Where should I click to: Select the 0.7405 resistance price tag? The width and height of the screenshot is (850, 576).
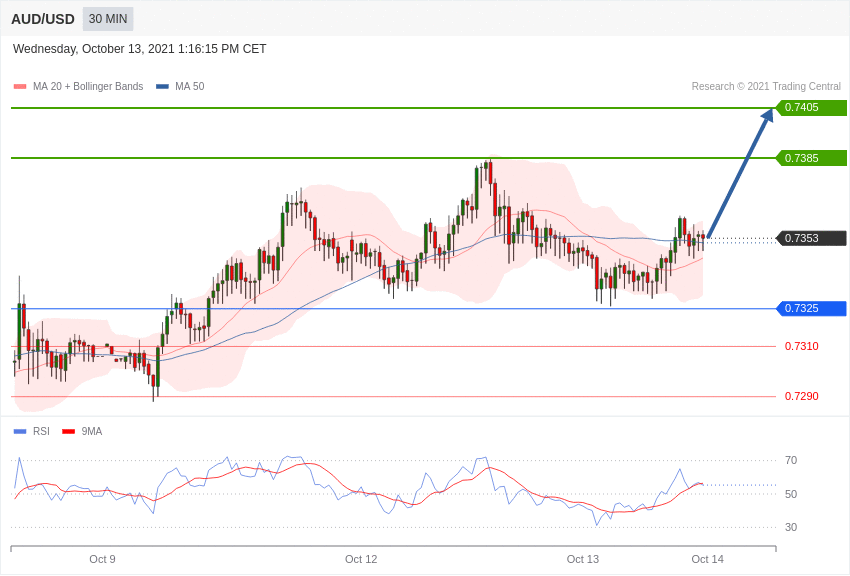tap(812, 107)
